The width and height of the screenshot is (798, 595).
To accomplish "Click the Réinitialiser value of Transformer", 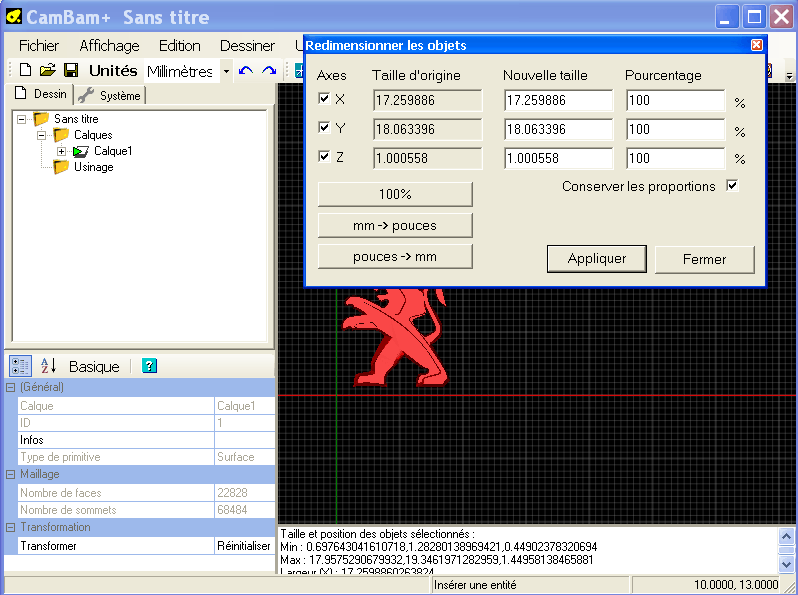I will [244, 546].
